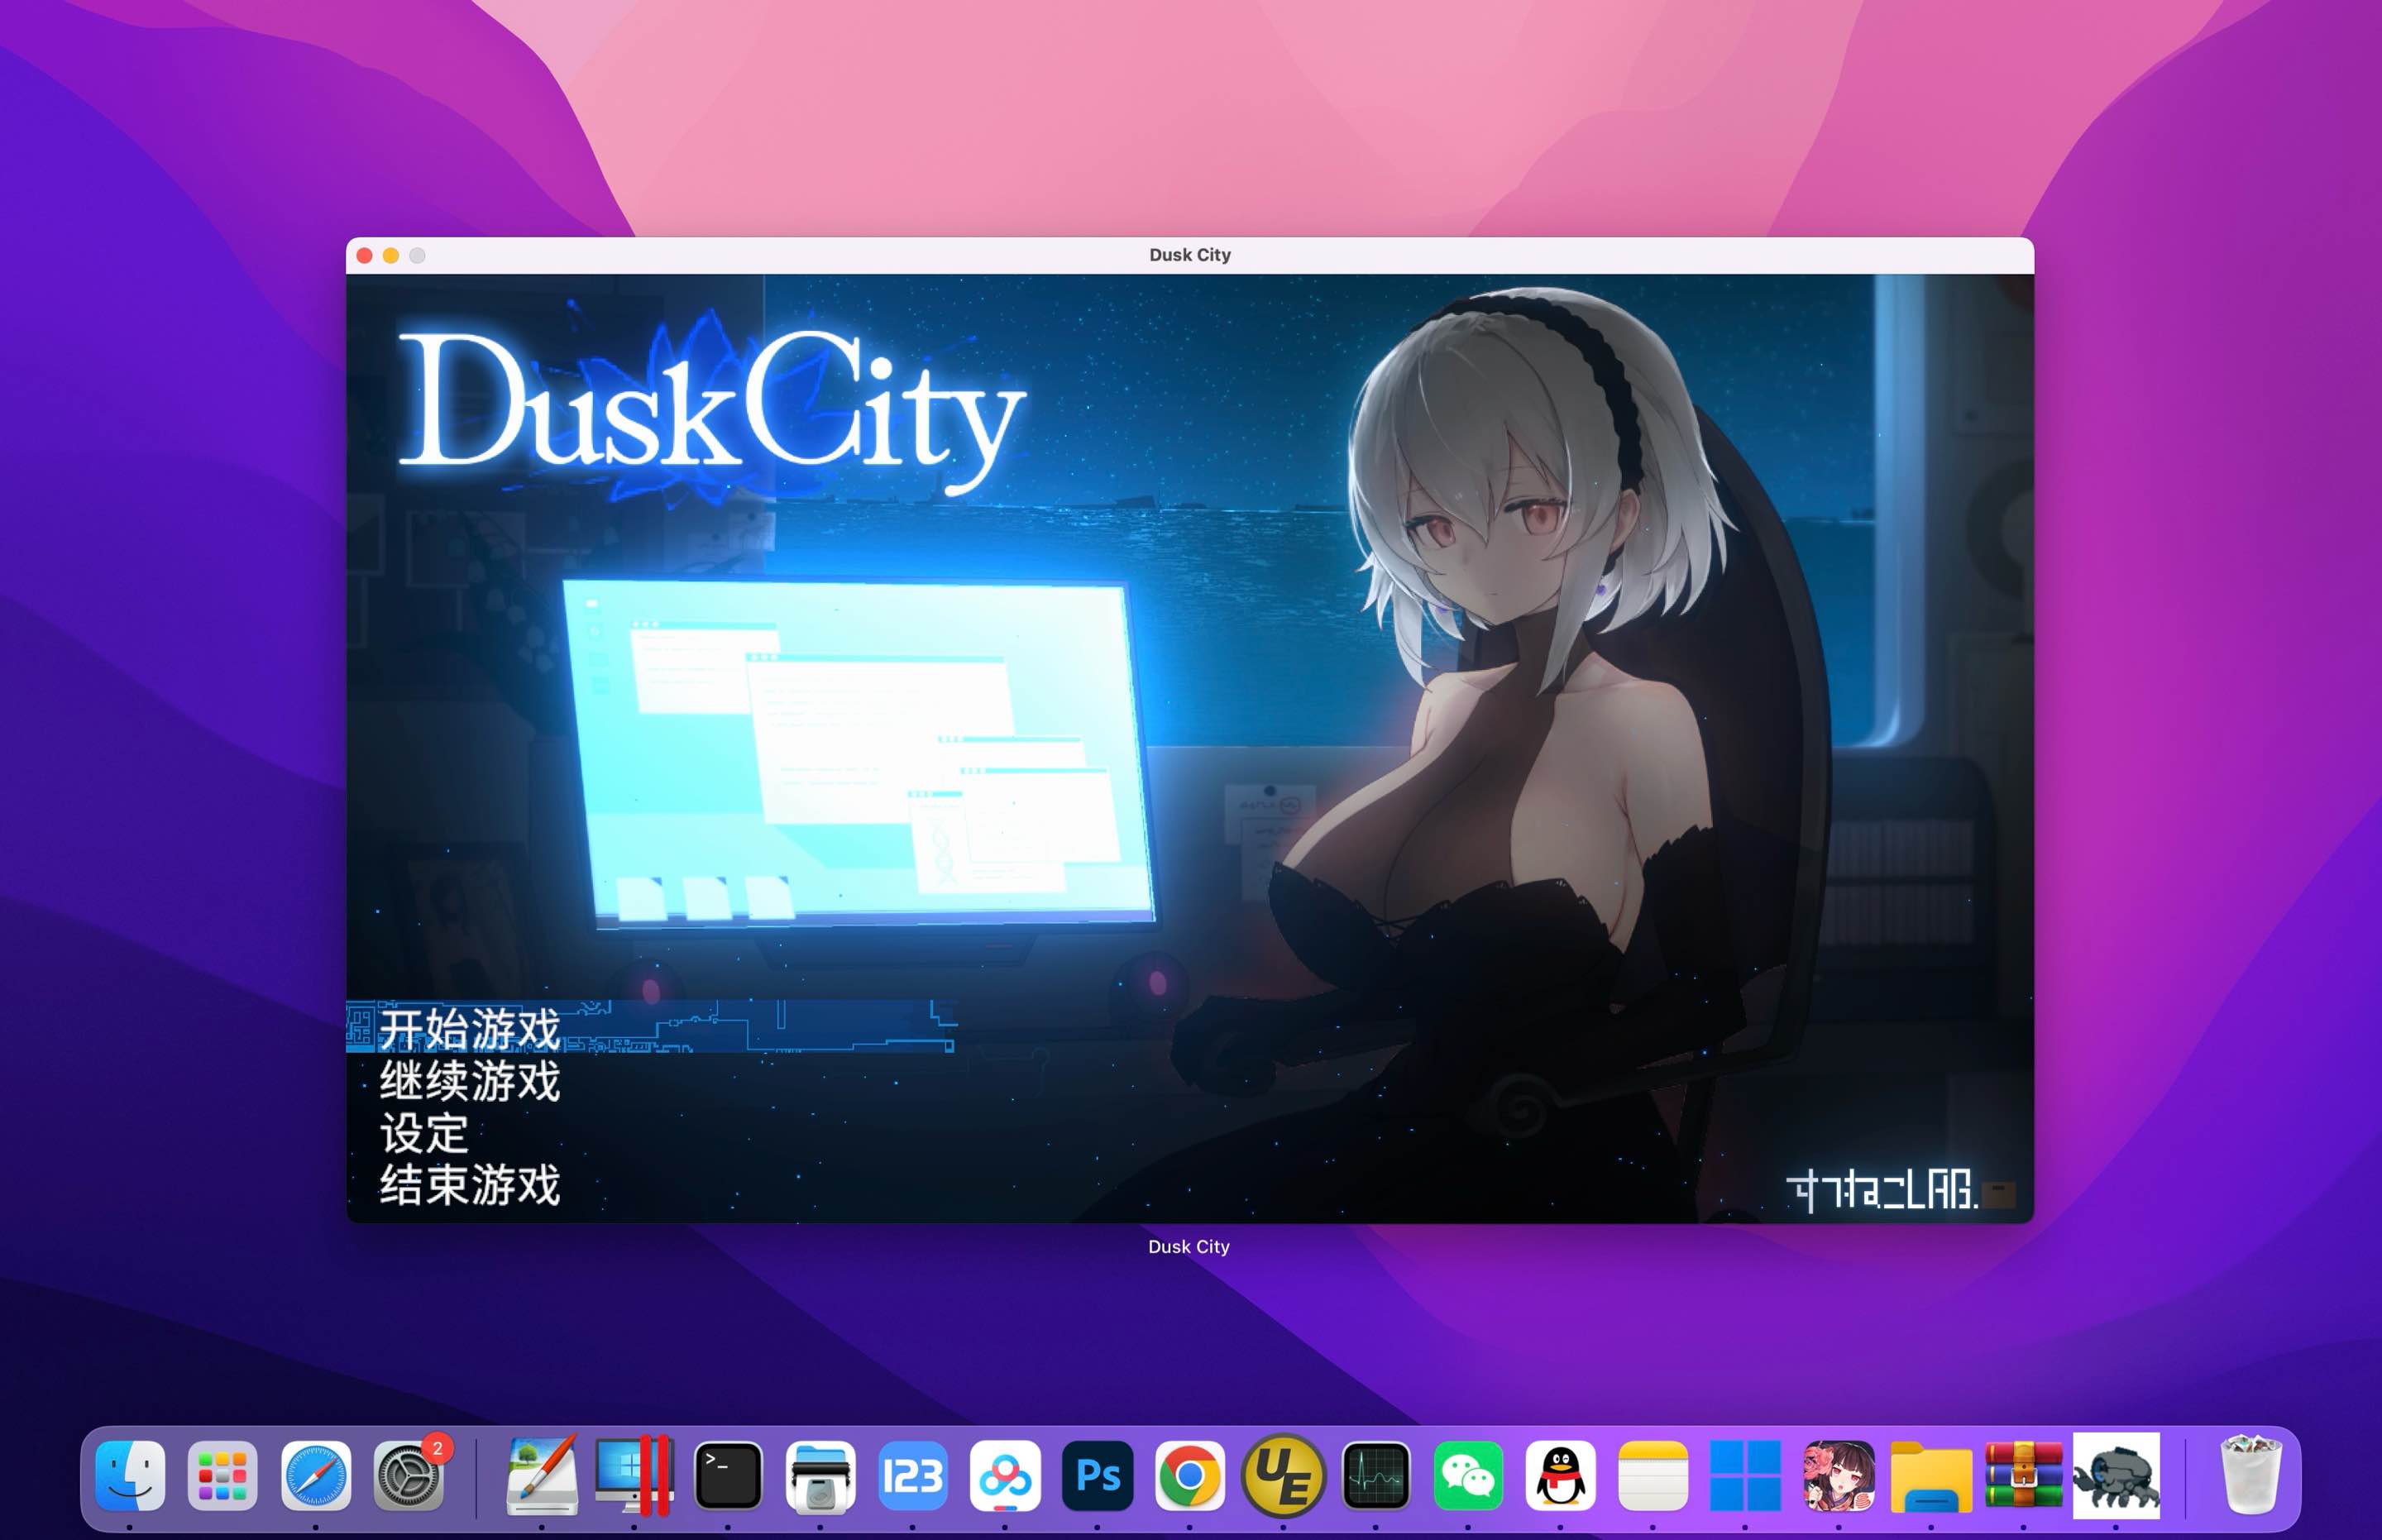This screenshot has width=2382, height=1540.
Task: Click the Dusk City window title bar
Action: click(x=1189, y=255)
